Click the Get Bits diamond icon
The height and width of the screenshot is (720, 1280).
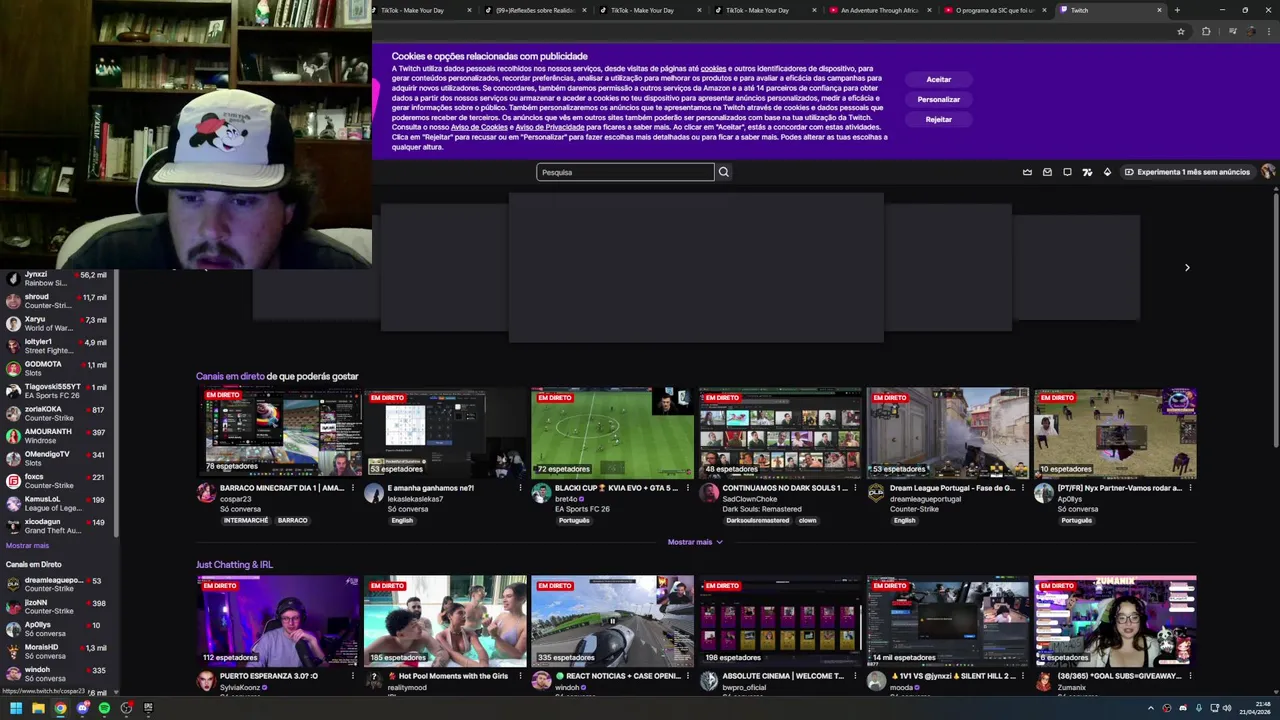[x=1107, y=172]
